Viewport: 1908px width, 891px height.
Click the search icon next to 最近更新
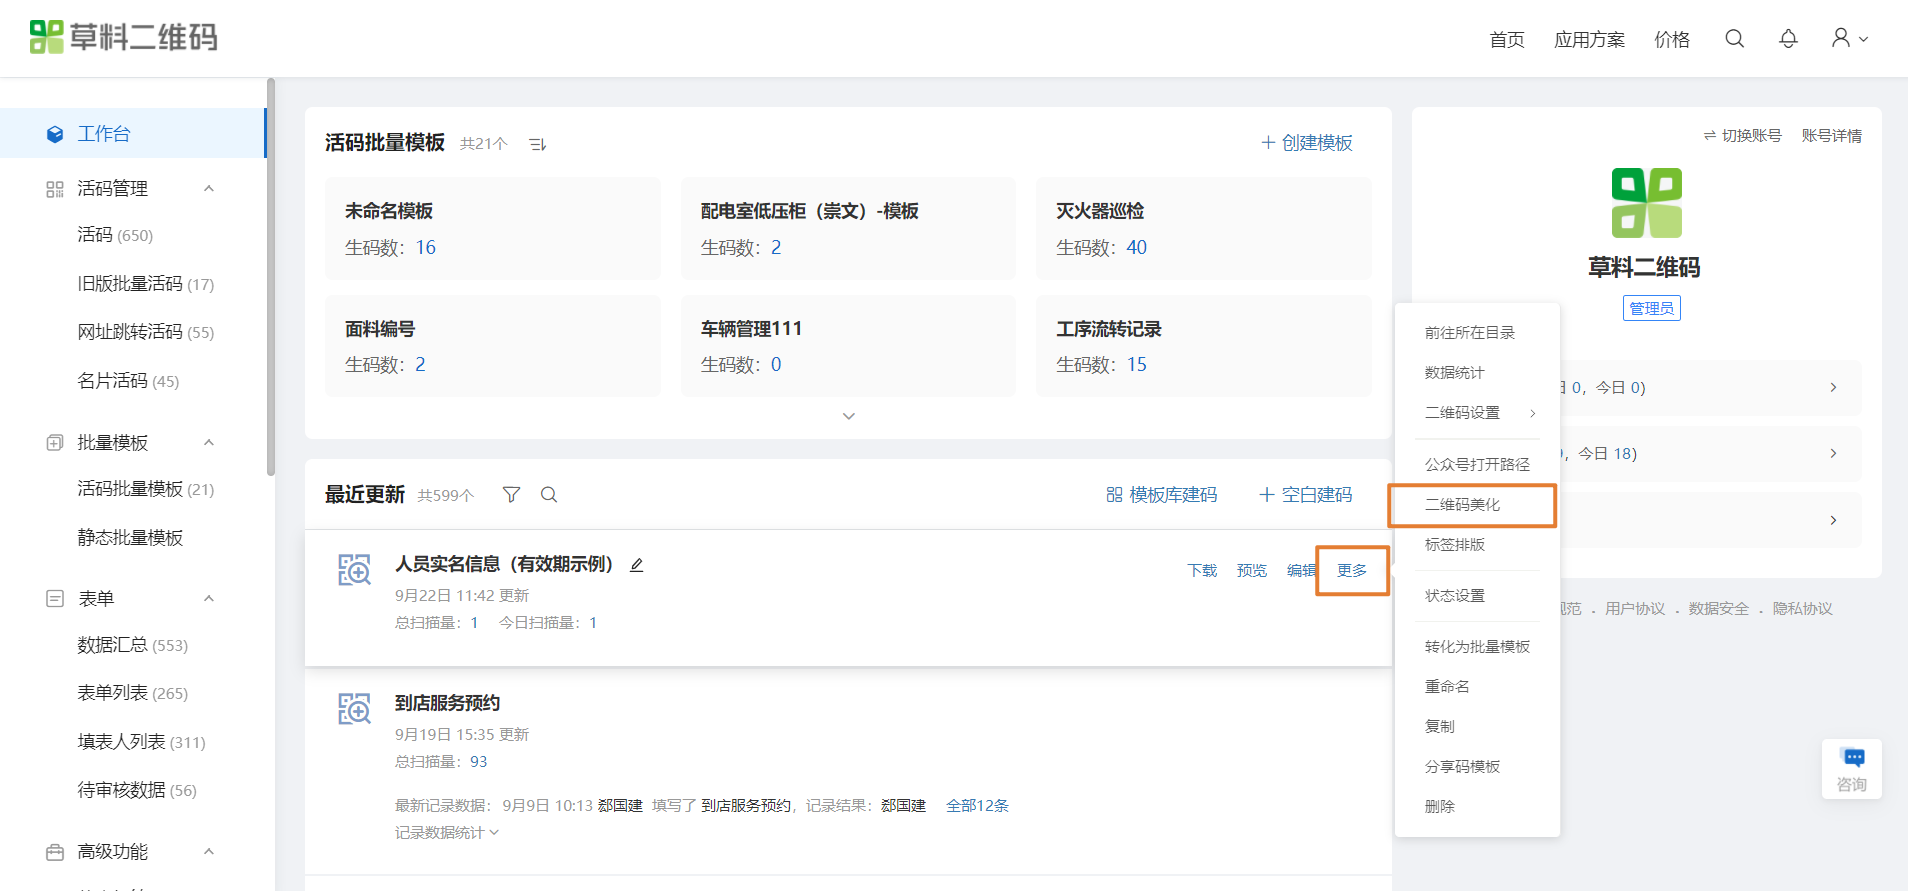(x=549, y=494)
